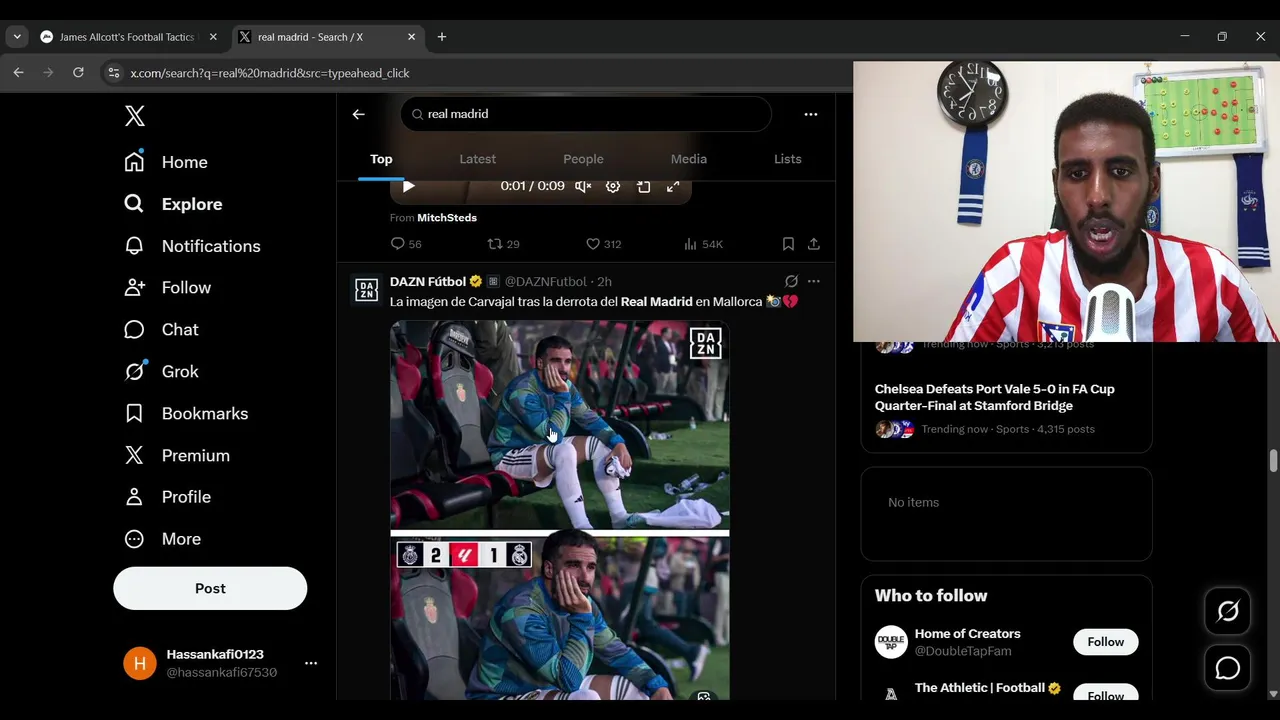Screen dimensions: 1280x720
Task: Reply to post with 56 replies
Action: [x=406, y=244]
